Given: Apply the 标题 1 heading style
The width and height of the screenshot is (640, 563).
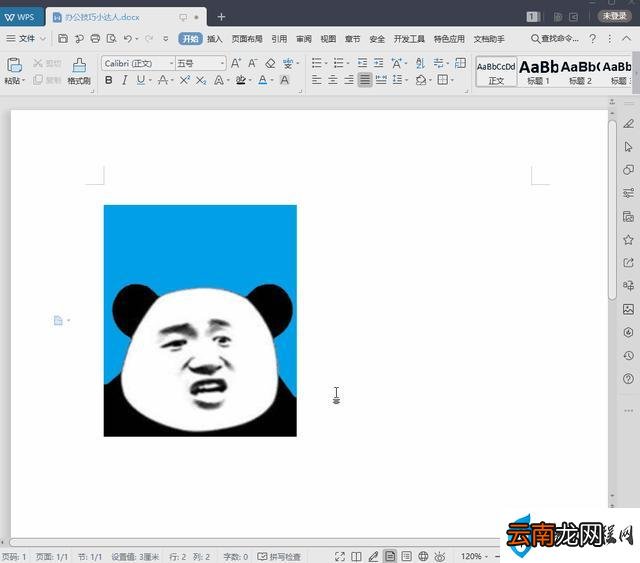Looking at the screenshot, I should pos(538,72).
